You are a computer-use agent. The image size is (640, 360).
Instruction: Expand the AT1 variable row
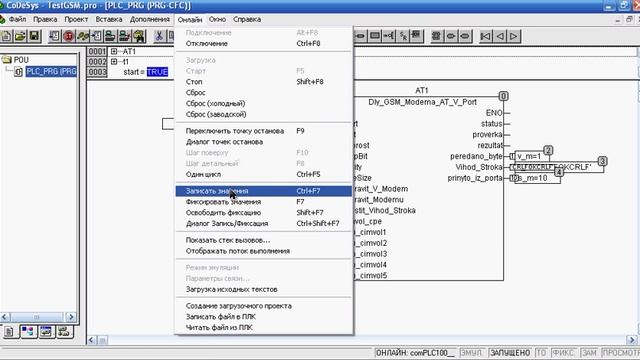(x=114, y=51)
